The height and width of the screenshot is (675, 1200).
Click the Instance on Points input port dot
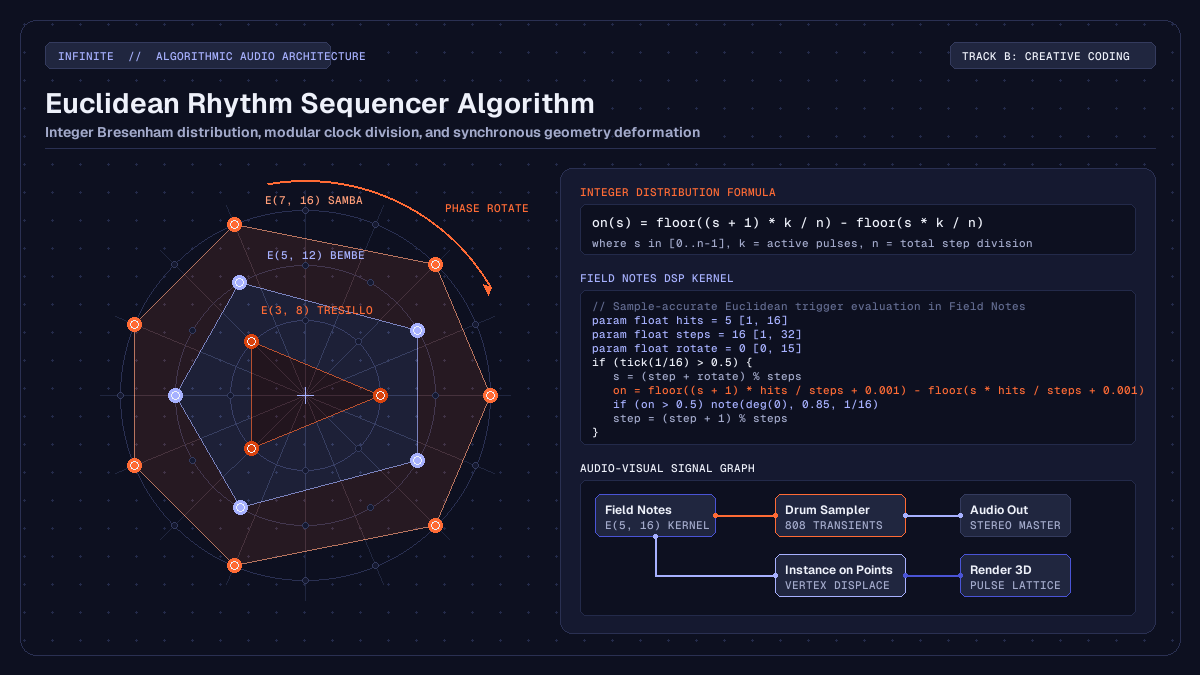[775, 576]
